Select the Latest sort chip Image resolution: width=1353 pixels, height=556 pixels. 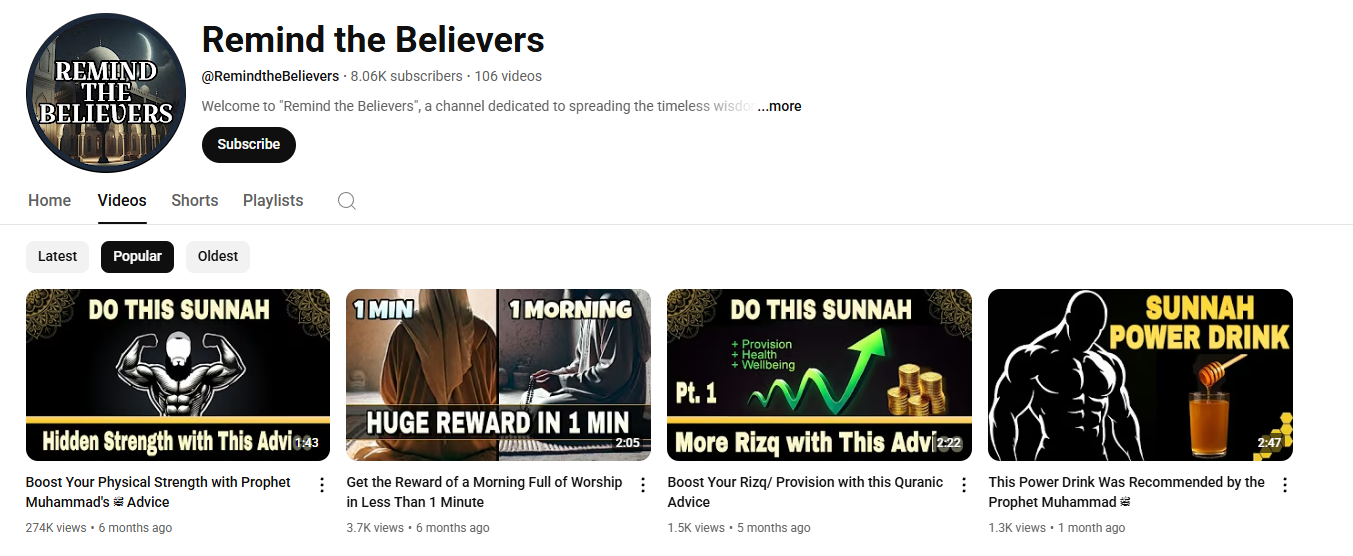[57, 256]
